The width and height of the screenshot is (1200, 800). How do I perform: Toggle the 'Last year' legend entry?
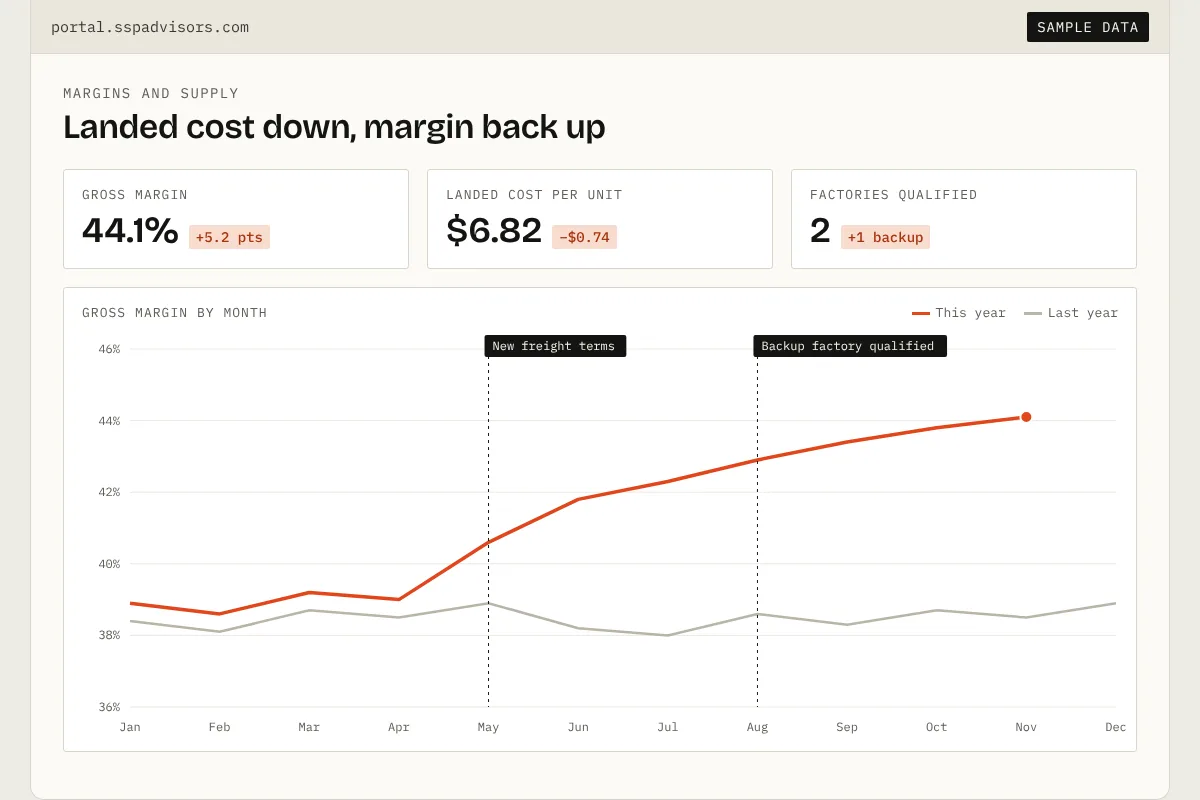[x=1071, y=313]
